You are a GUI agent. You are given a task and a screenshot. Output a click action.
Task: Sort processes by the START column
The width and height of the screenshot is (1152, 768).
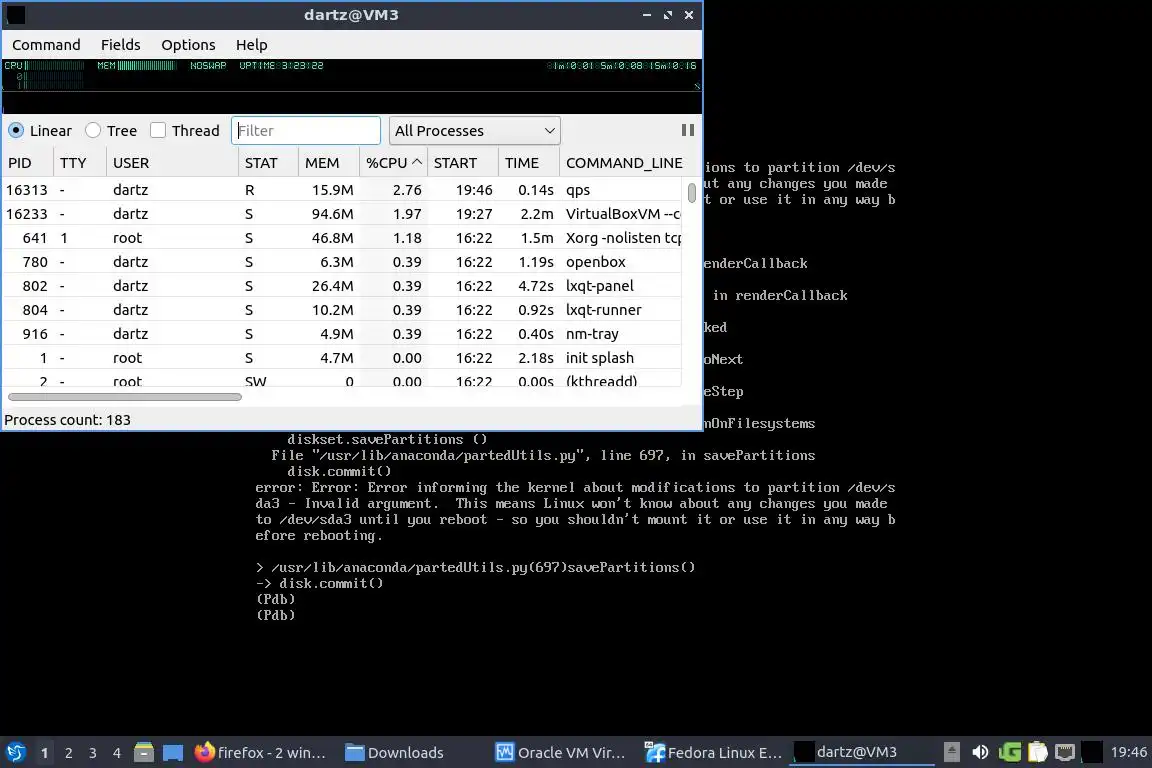pos(462,163)
